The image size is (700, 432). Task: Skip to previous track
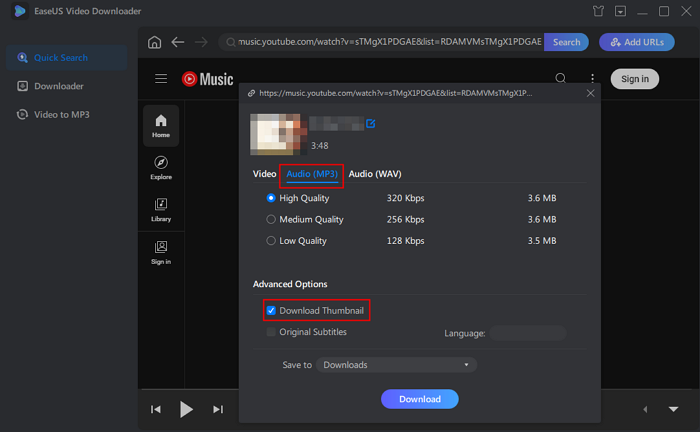(156, 409)
